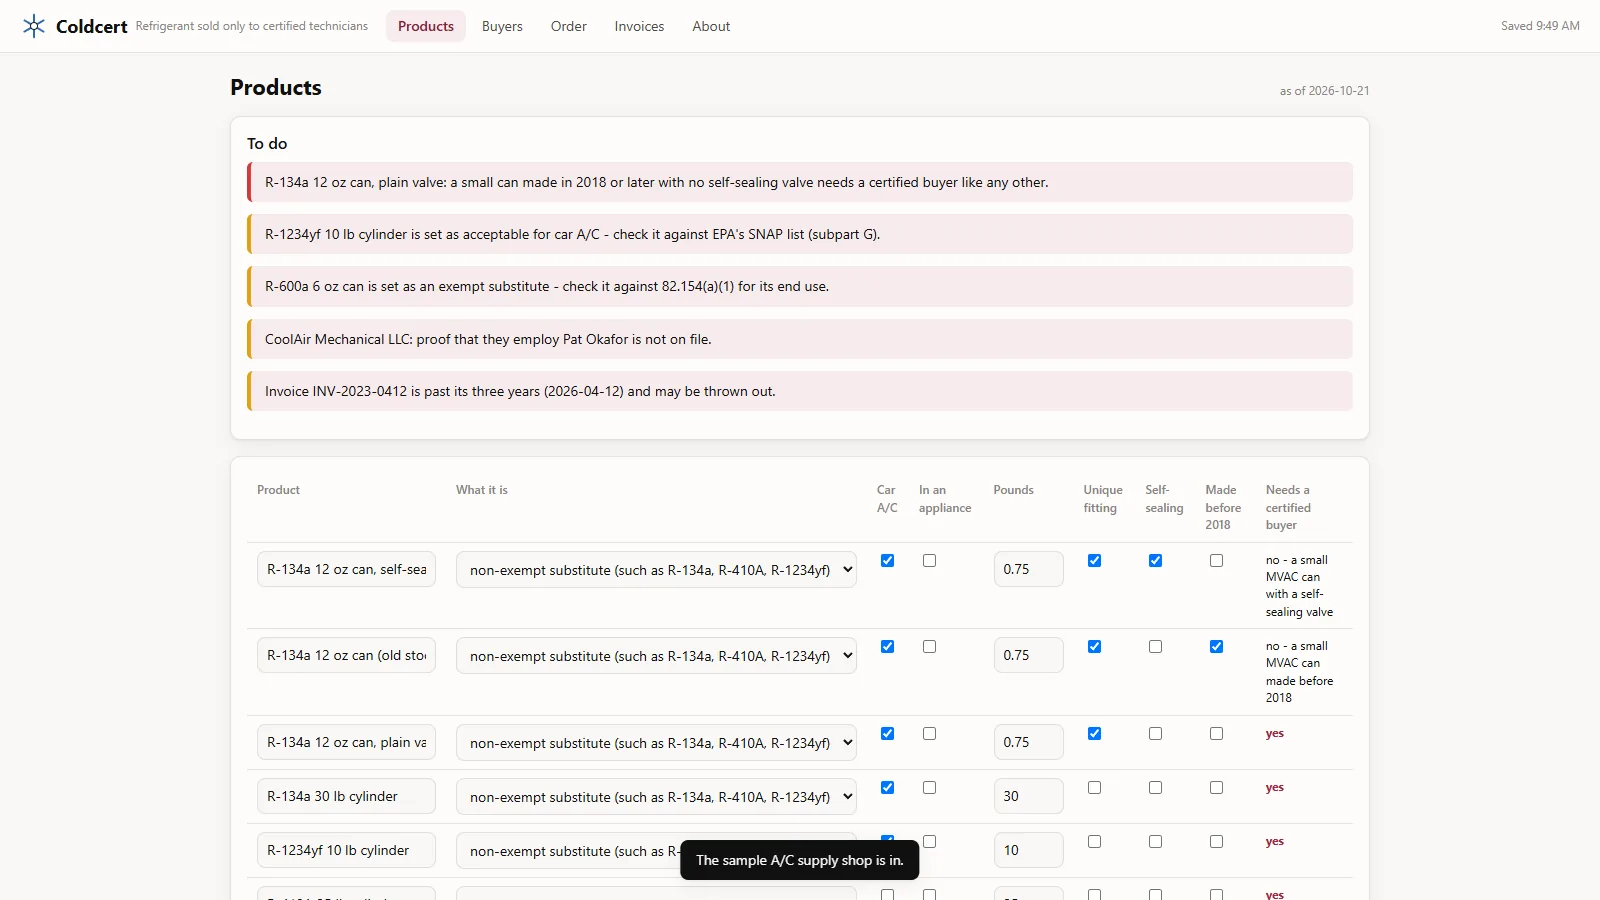Switch to the Order tab

[x=569, y=26]
